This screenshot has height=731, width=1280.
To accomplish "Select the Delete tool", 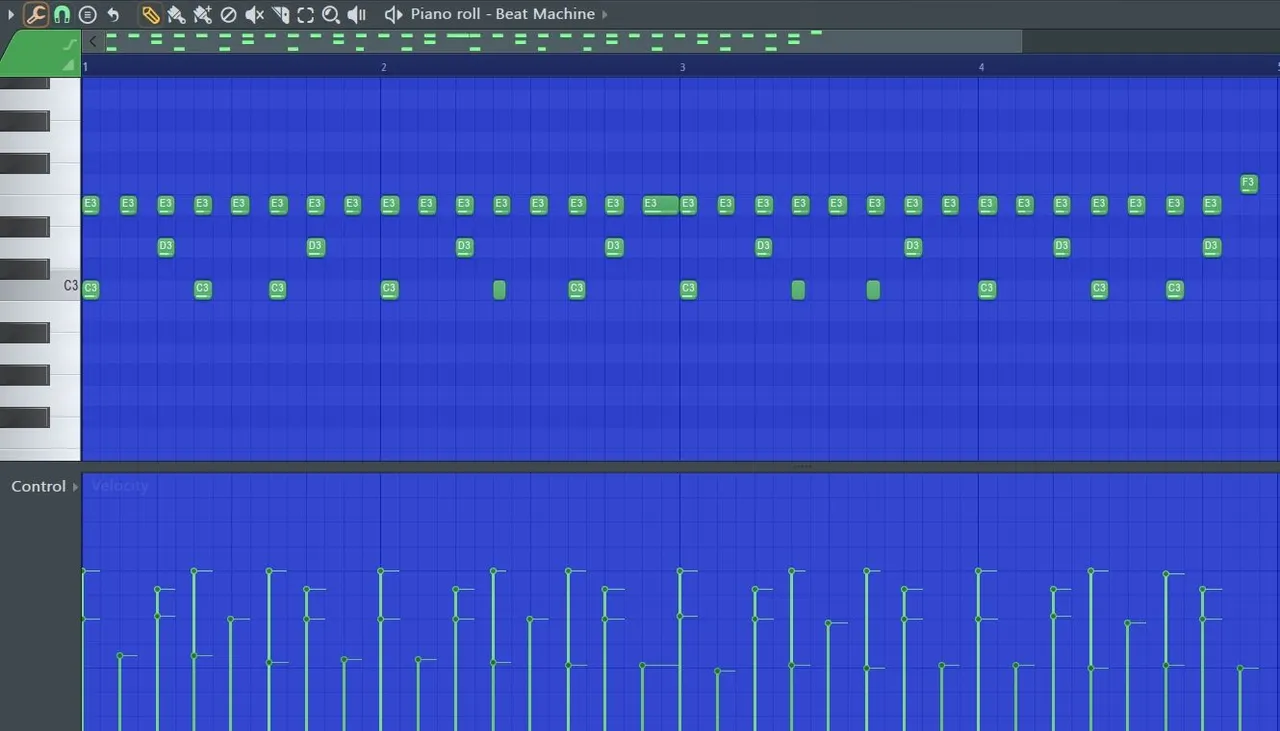I will [228, 14].
